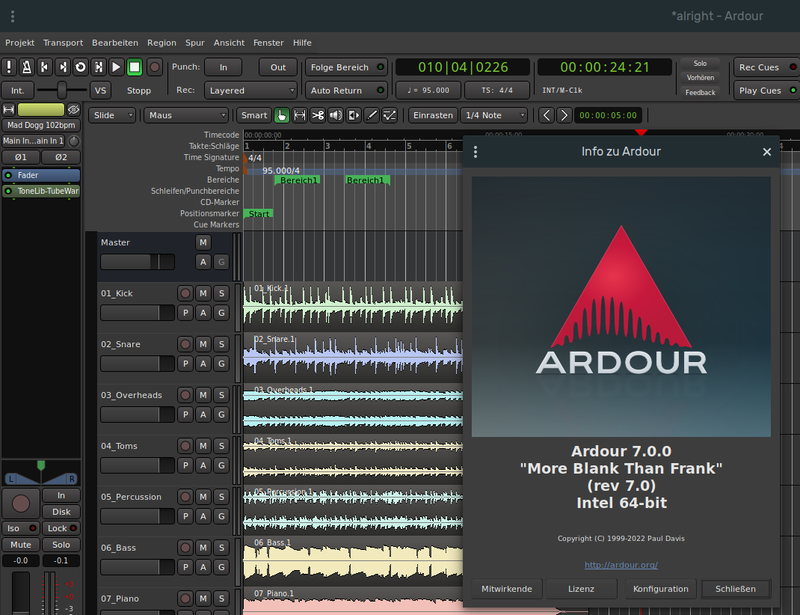
Task: Mute the Master track
Action: [203, 242]
